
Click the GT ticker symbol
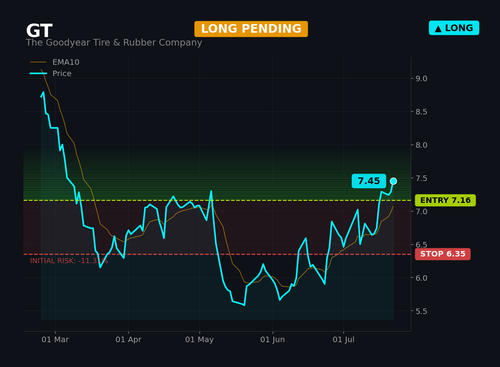coord(39,31)
